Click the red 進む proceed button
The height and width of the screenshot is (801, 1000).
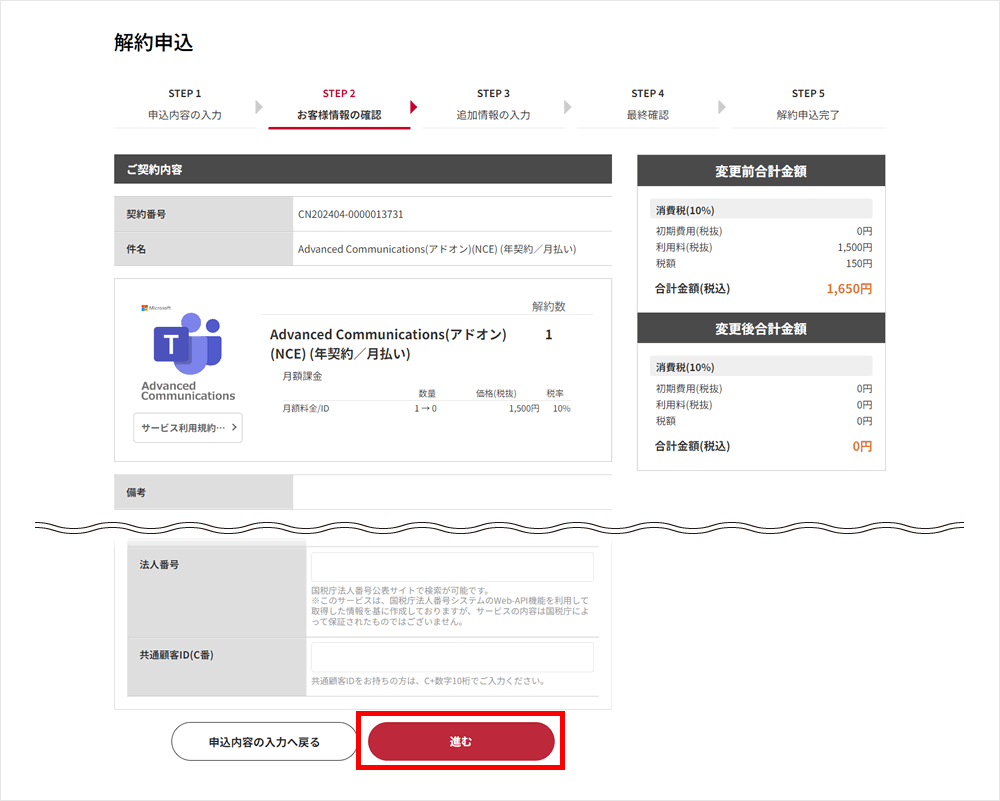[461, 741]
